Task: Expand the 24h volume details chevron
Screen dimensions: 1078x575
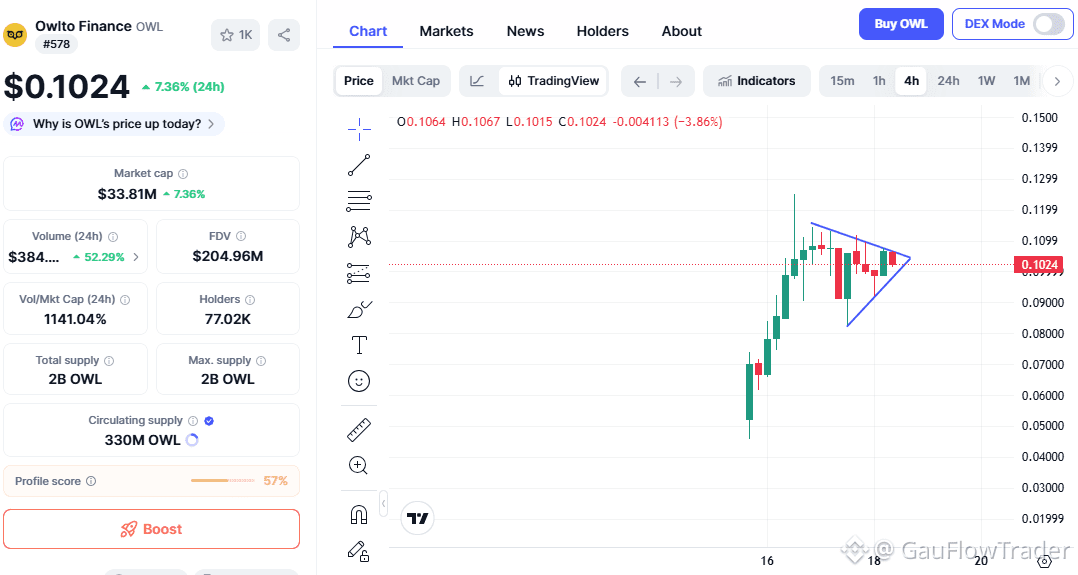Action: click(x=136, y=257)
